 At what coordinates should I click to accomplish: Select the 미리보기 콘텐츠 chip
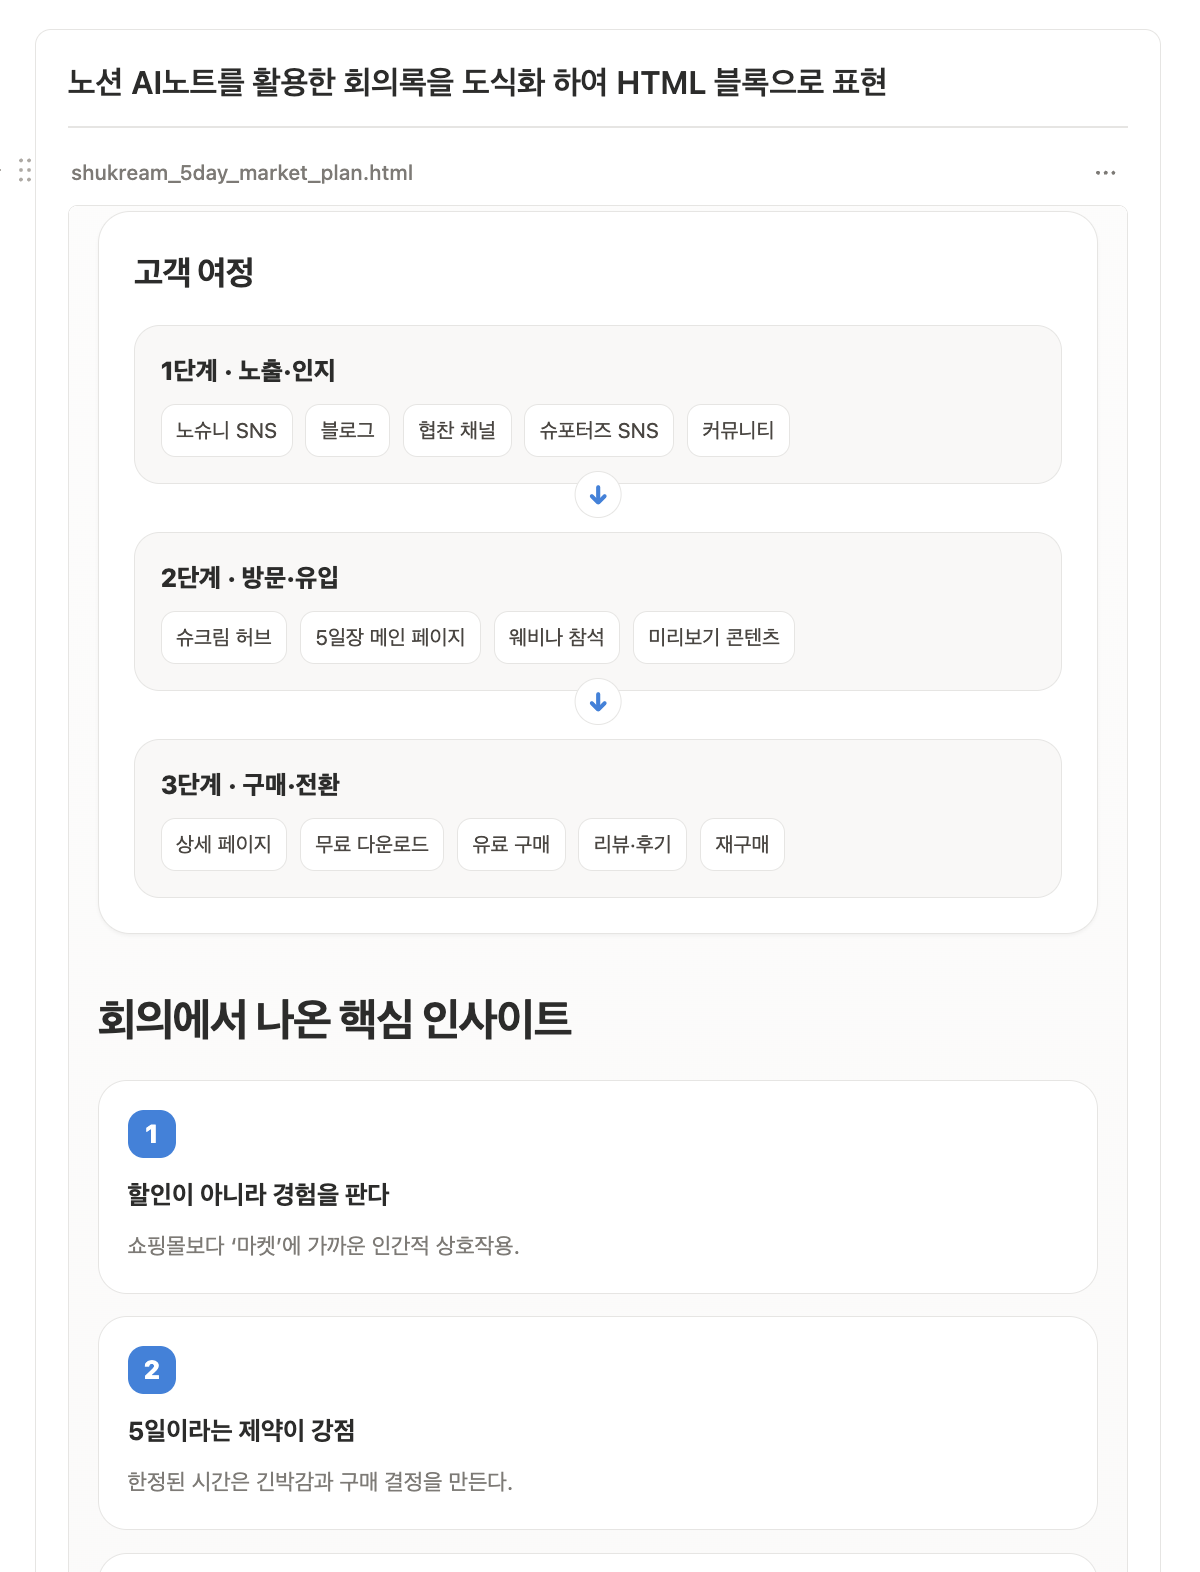click(x=714, y=637)
